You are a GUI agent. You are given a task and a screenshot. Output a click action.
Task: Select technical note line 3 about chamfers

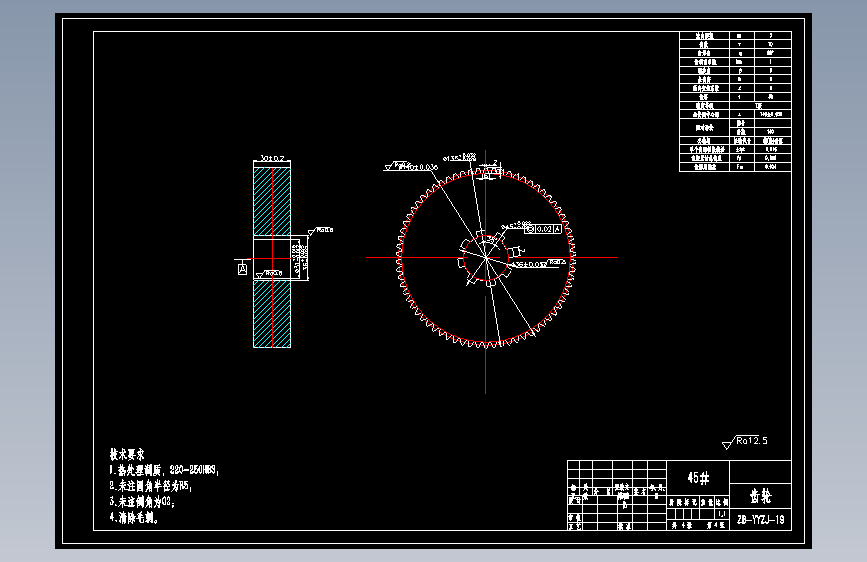142,502
